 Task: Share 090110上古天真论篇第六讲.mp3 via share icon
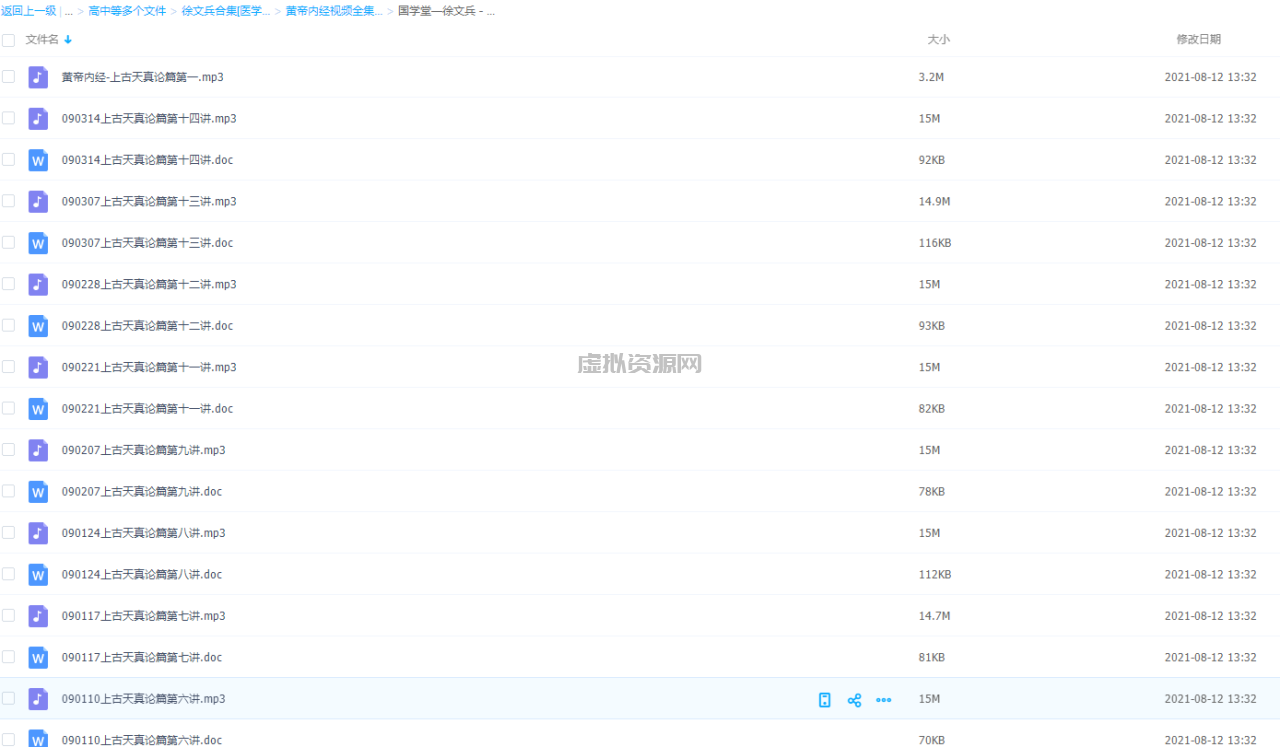click(854, 700)
